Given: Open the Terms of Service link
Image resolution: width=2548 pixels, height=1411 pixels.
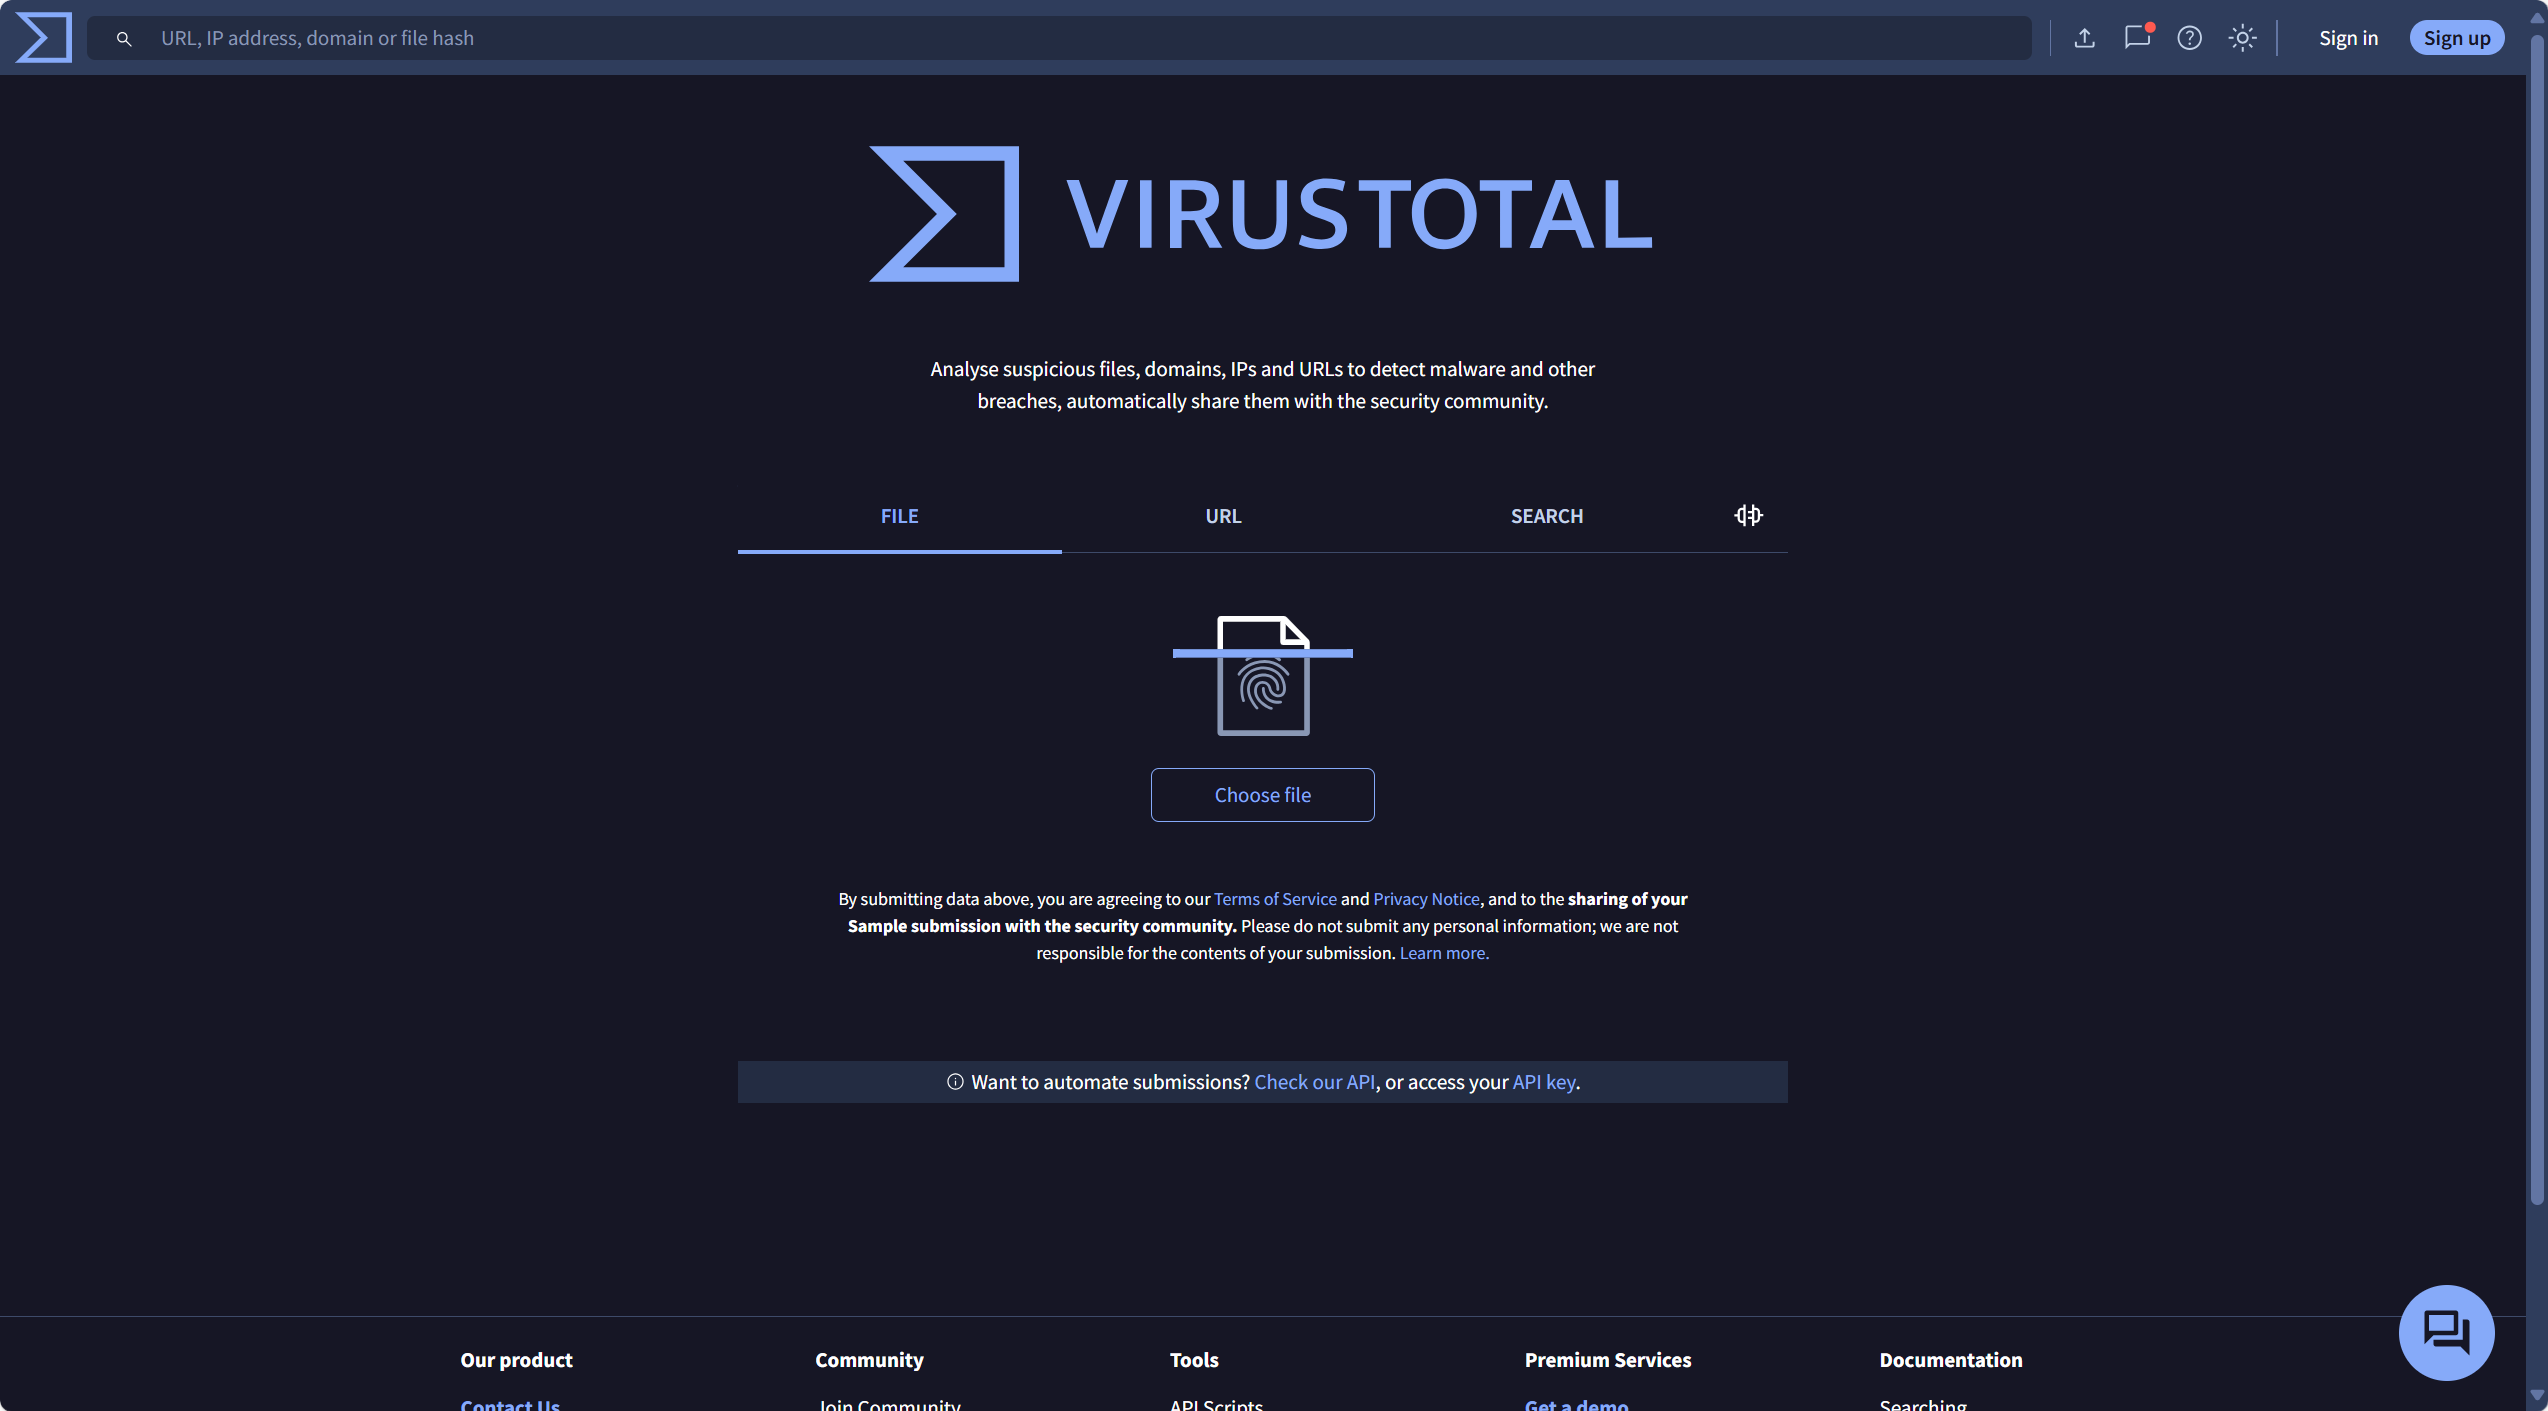Looking at the screenshot, I should pyautogui.click(x=1274, y=899).
